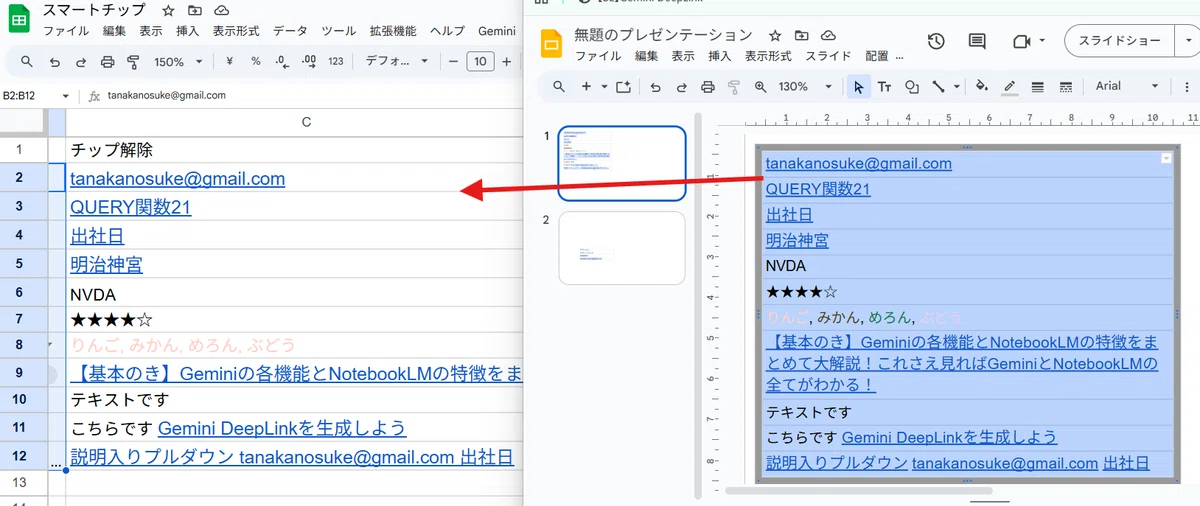Undo in the Sheets toolbar
The image size is (1200, 506).
[x=54, y=62]
